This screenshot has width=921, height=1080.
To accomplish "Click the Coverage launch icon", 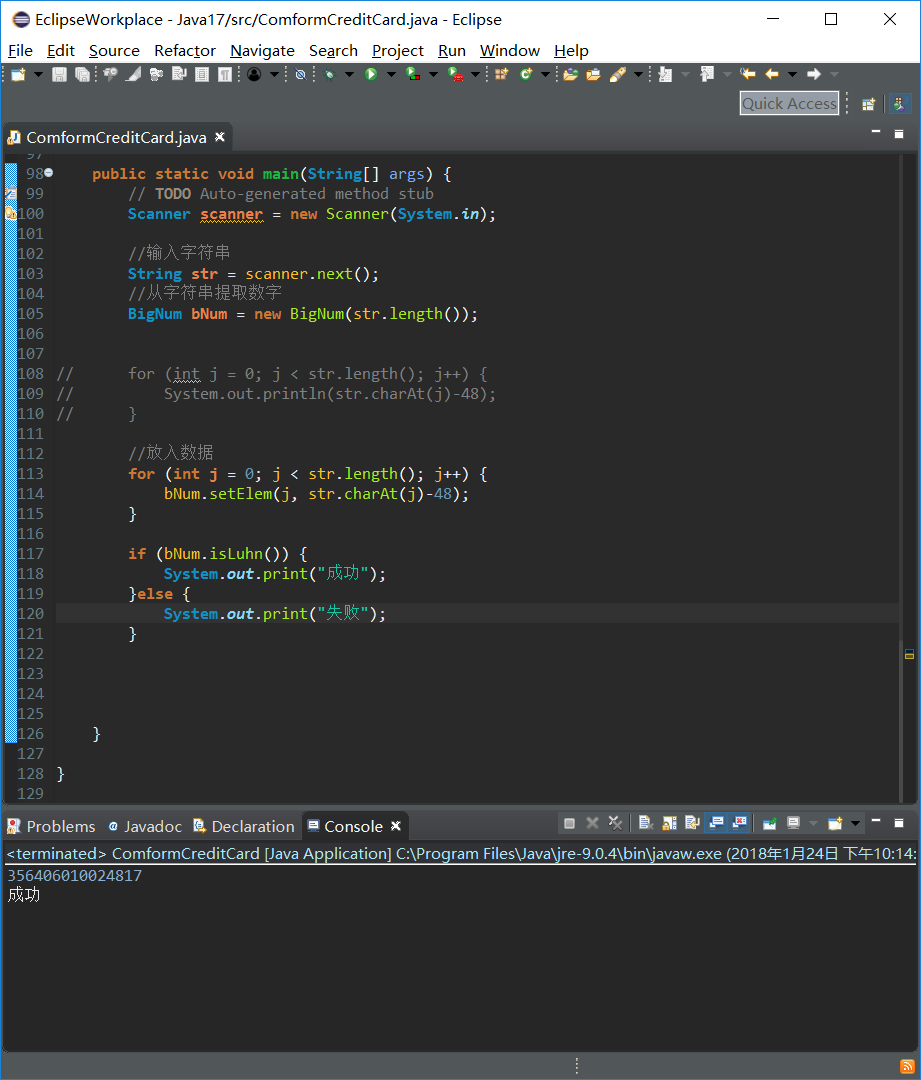I will 413,74.
